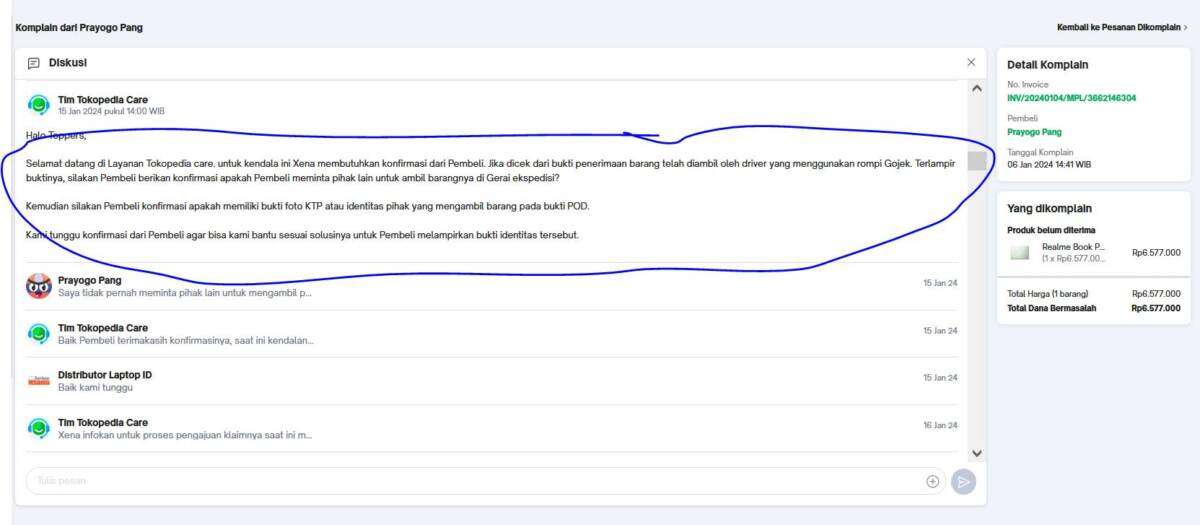Click 'Diskusi' panel title text
Image resolution: width=1200 pixels, height=525 pixels.
click(x=68, y=63)
